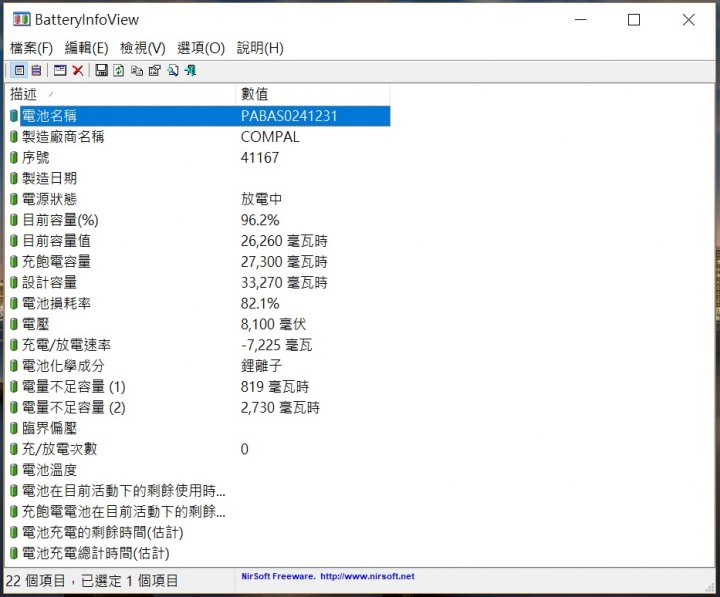Click the battery icon beside 電池名稱

(14, 116)
